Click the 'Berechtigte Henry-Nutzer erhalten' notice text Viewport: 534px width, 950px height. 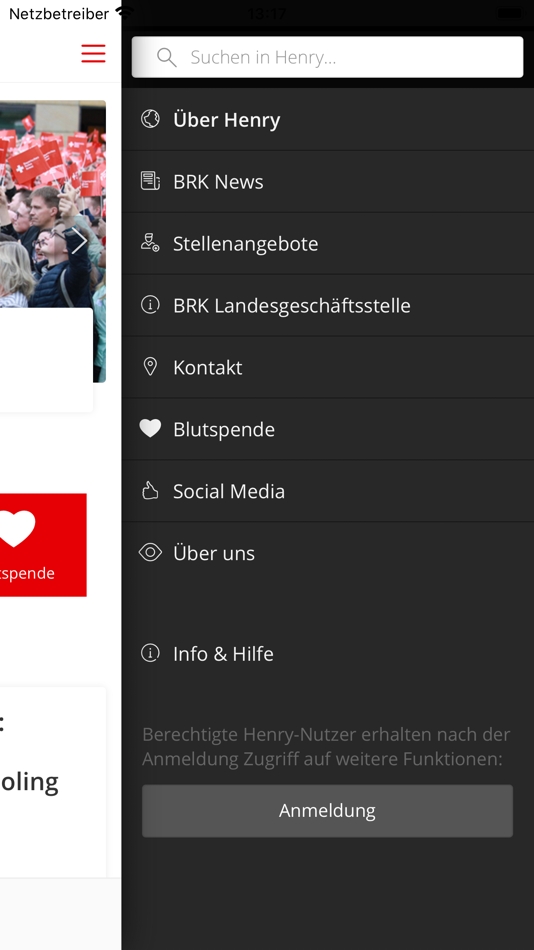tap(326, 746)
